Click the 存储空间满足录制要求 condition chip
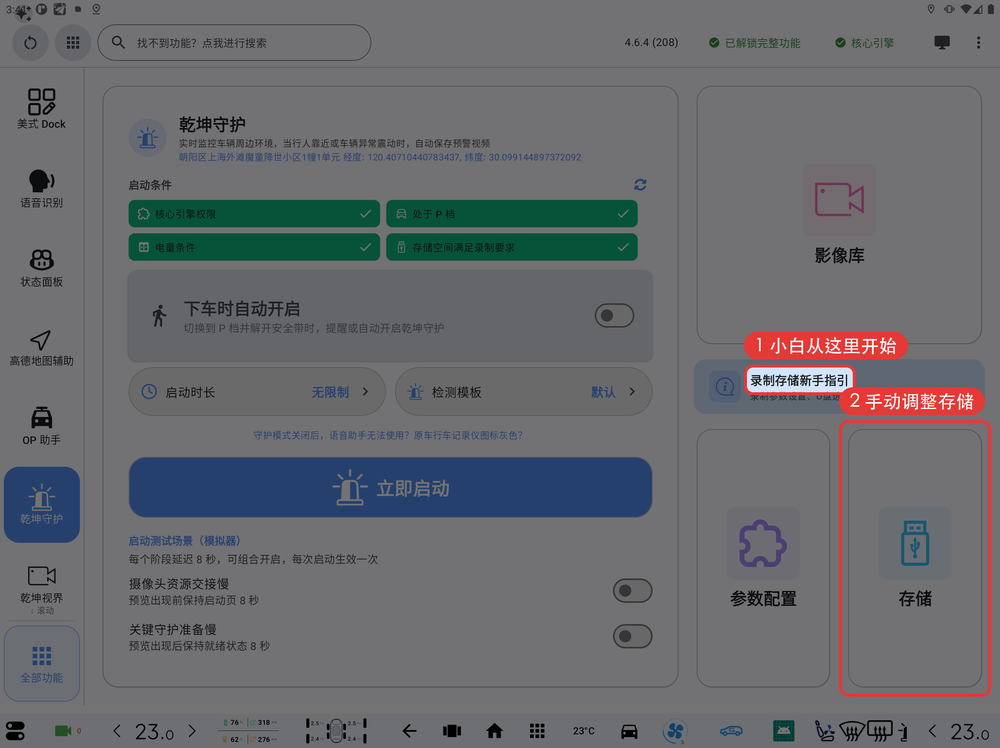This screenshot has height=748, width=1000. [x=511, y=247]
